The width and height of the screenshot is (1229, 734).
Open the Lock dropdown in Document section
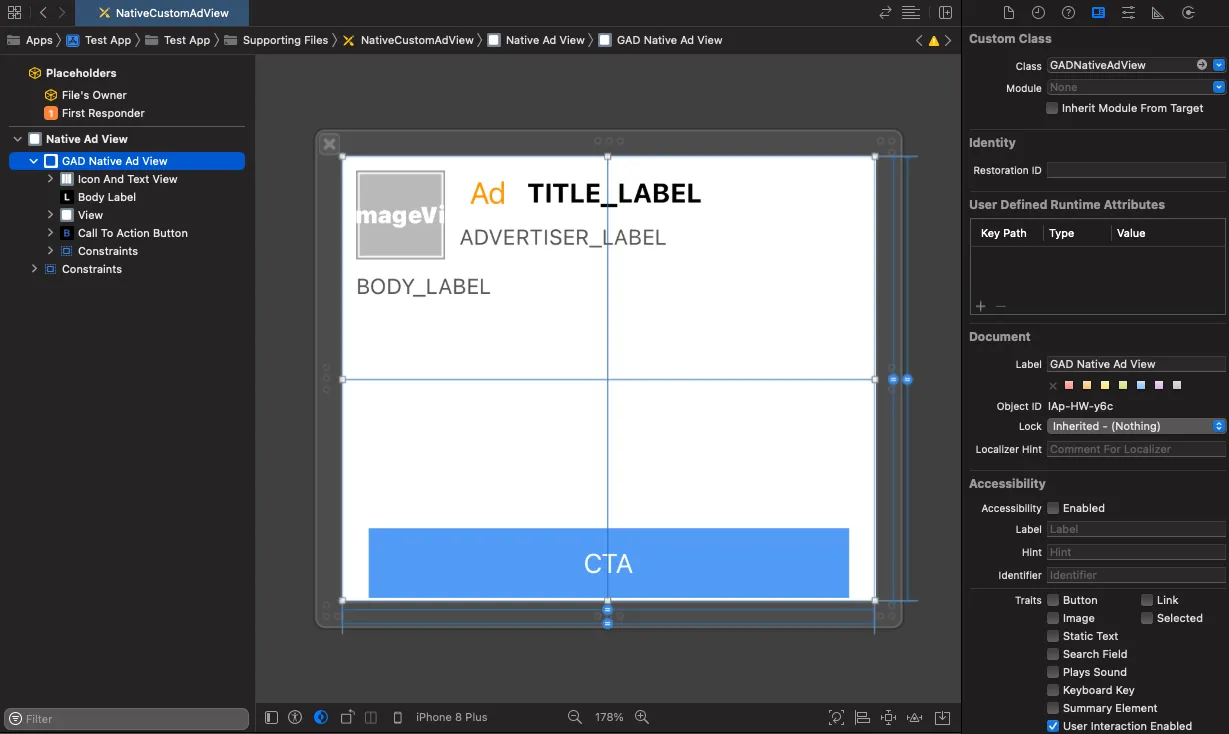click(x=1218, y=426)
